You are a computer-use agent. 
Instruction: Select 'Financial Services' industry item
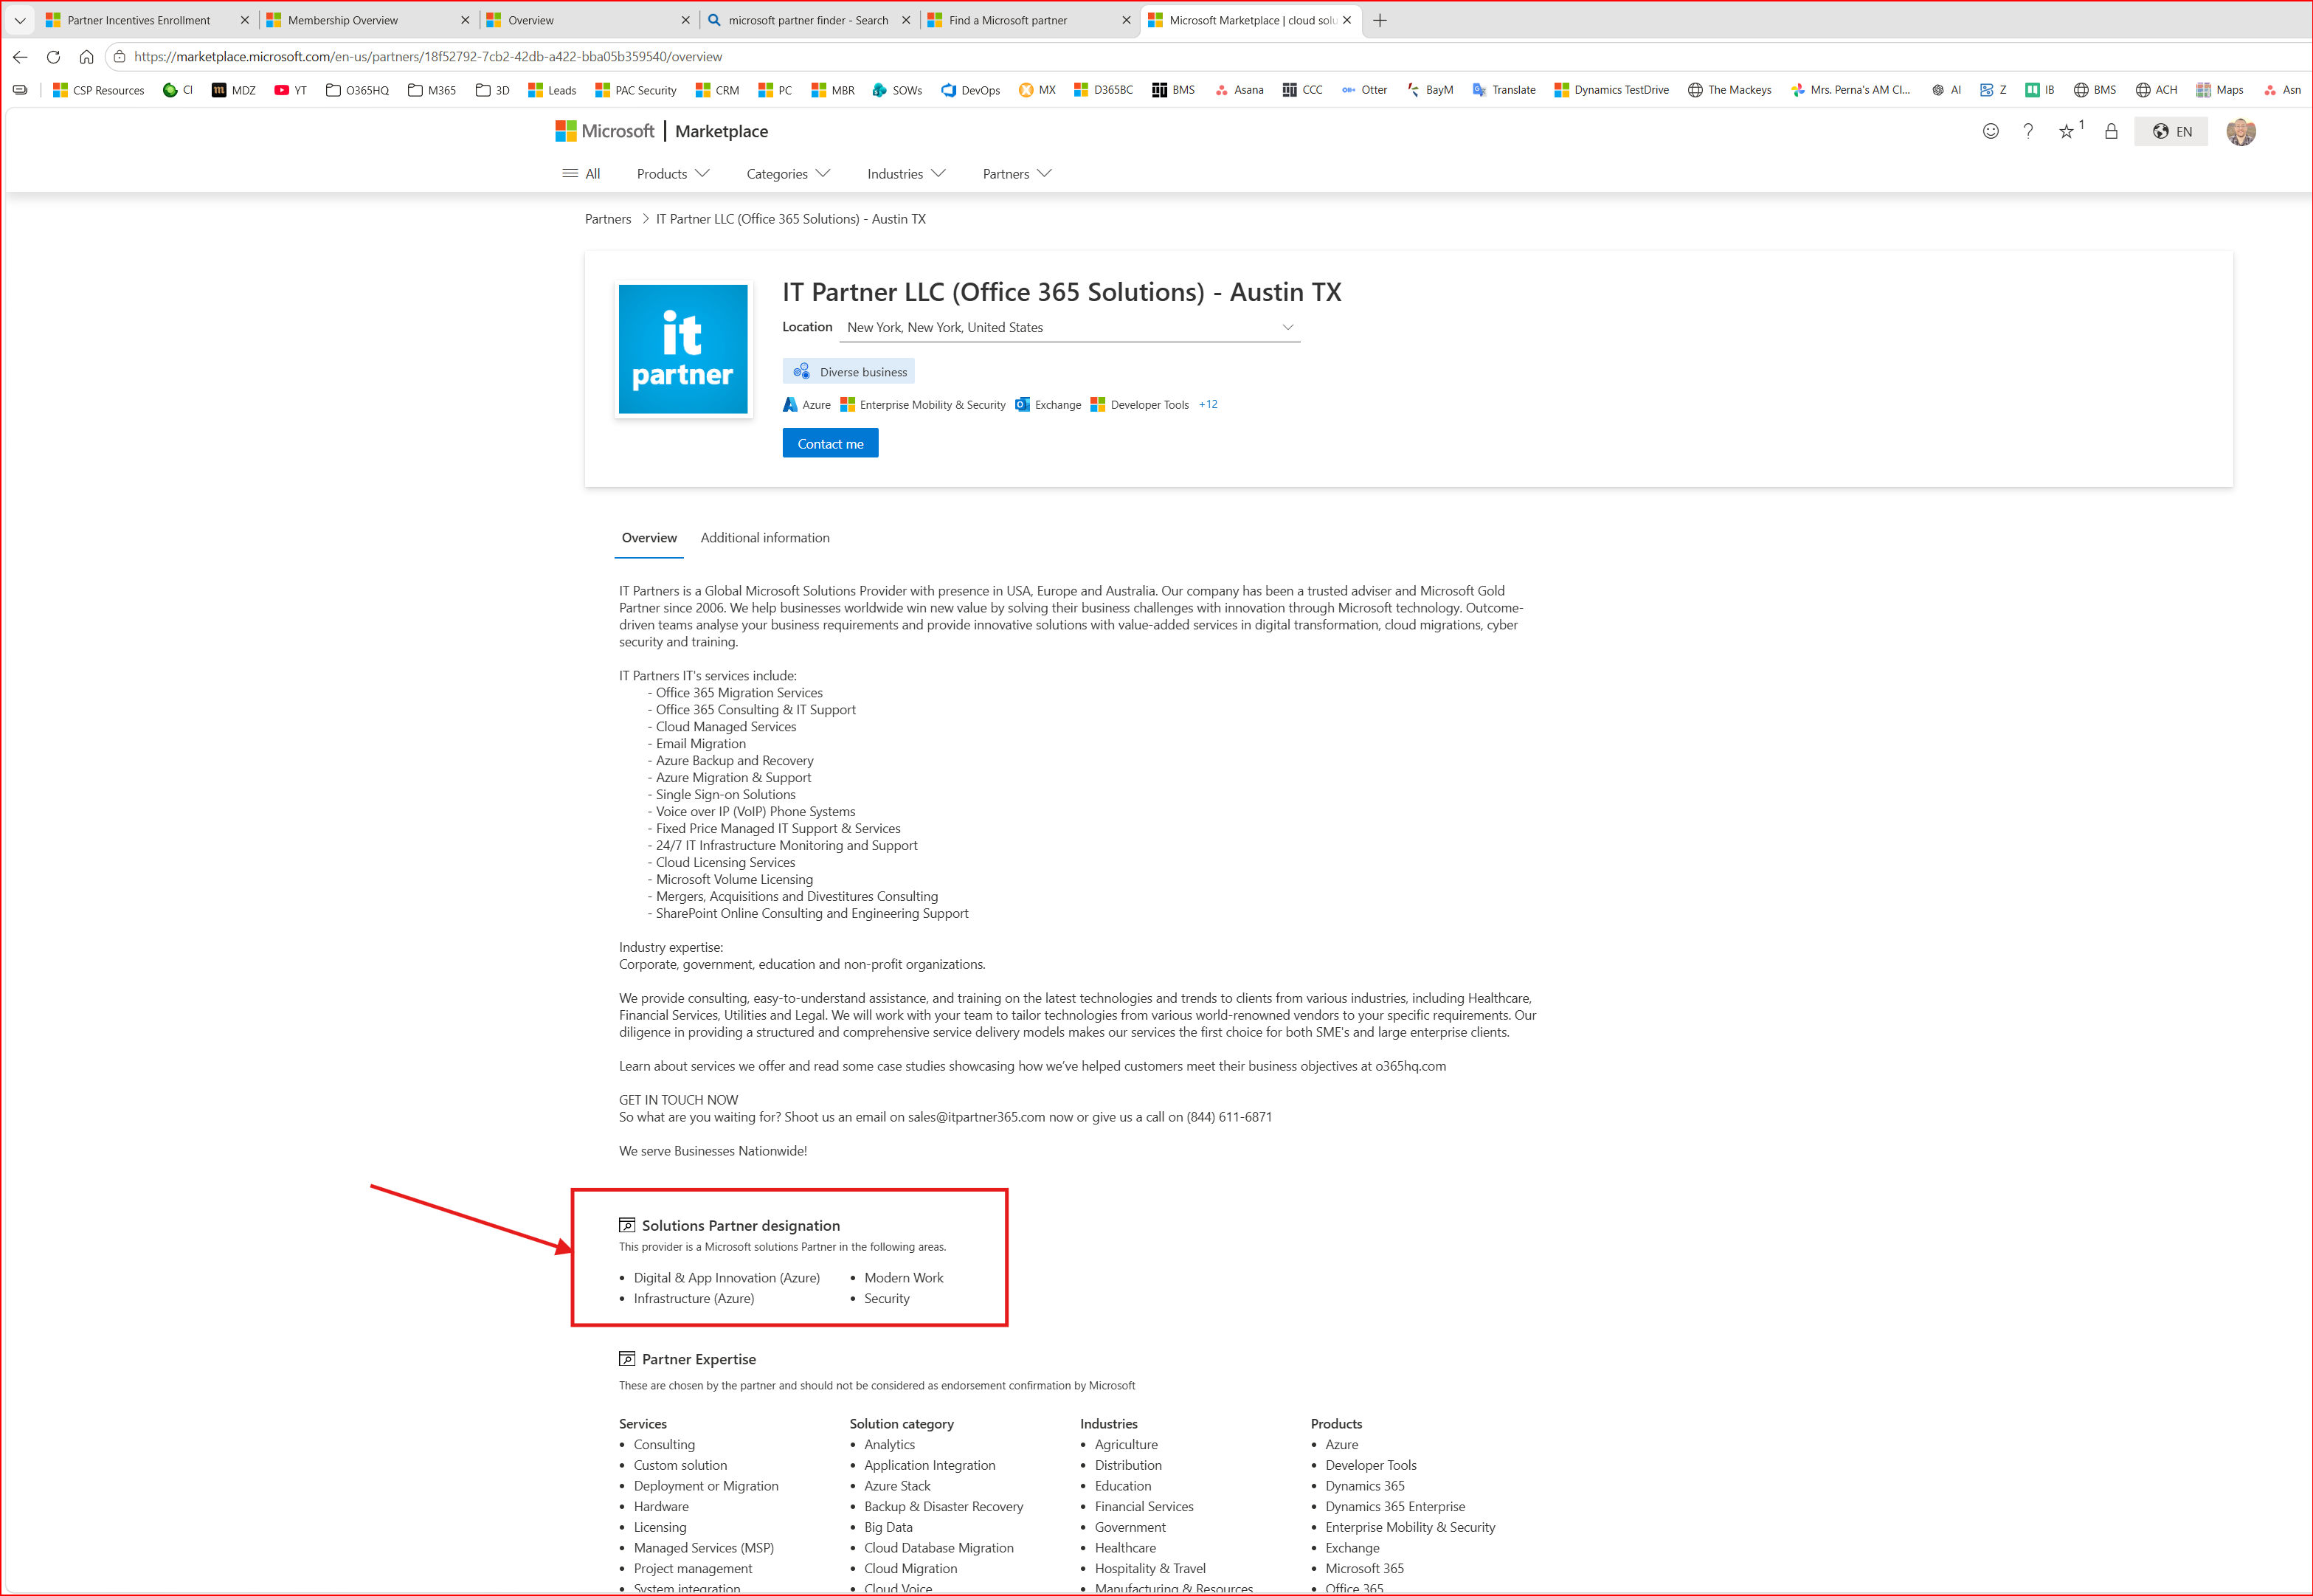coord(1144,1507)
